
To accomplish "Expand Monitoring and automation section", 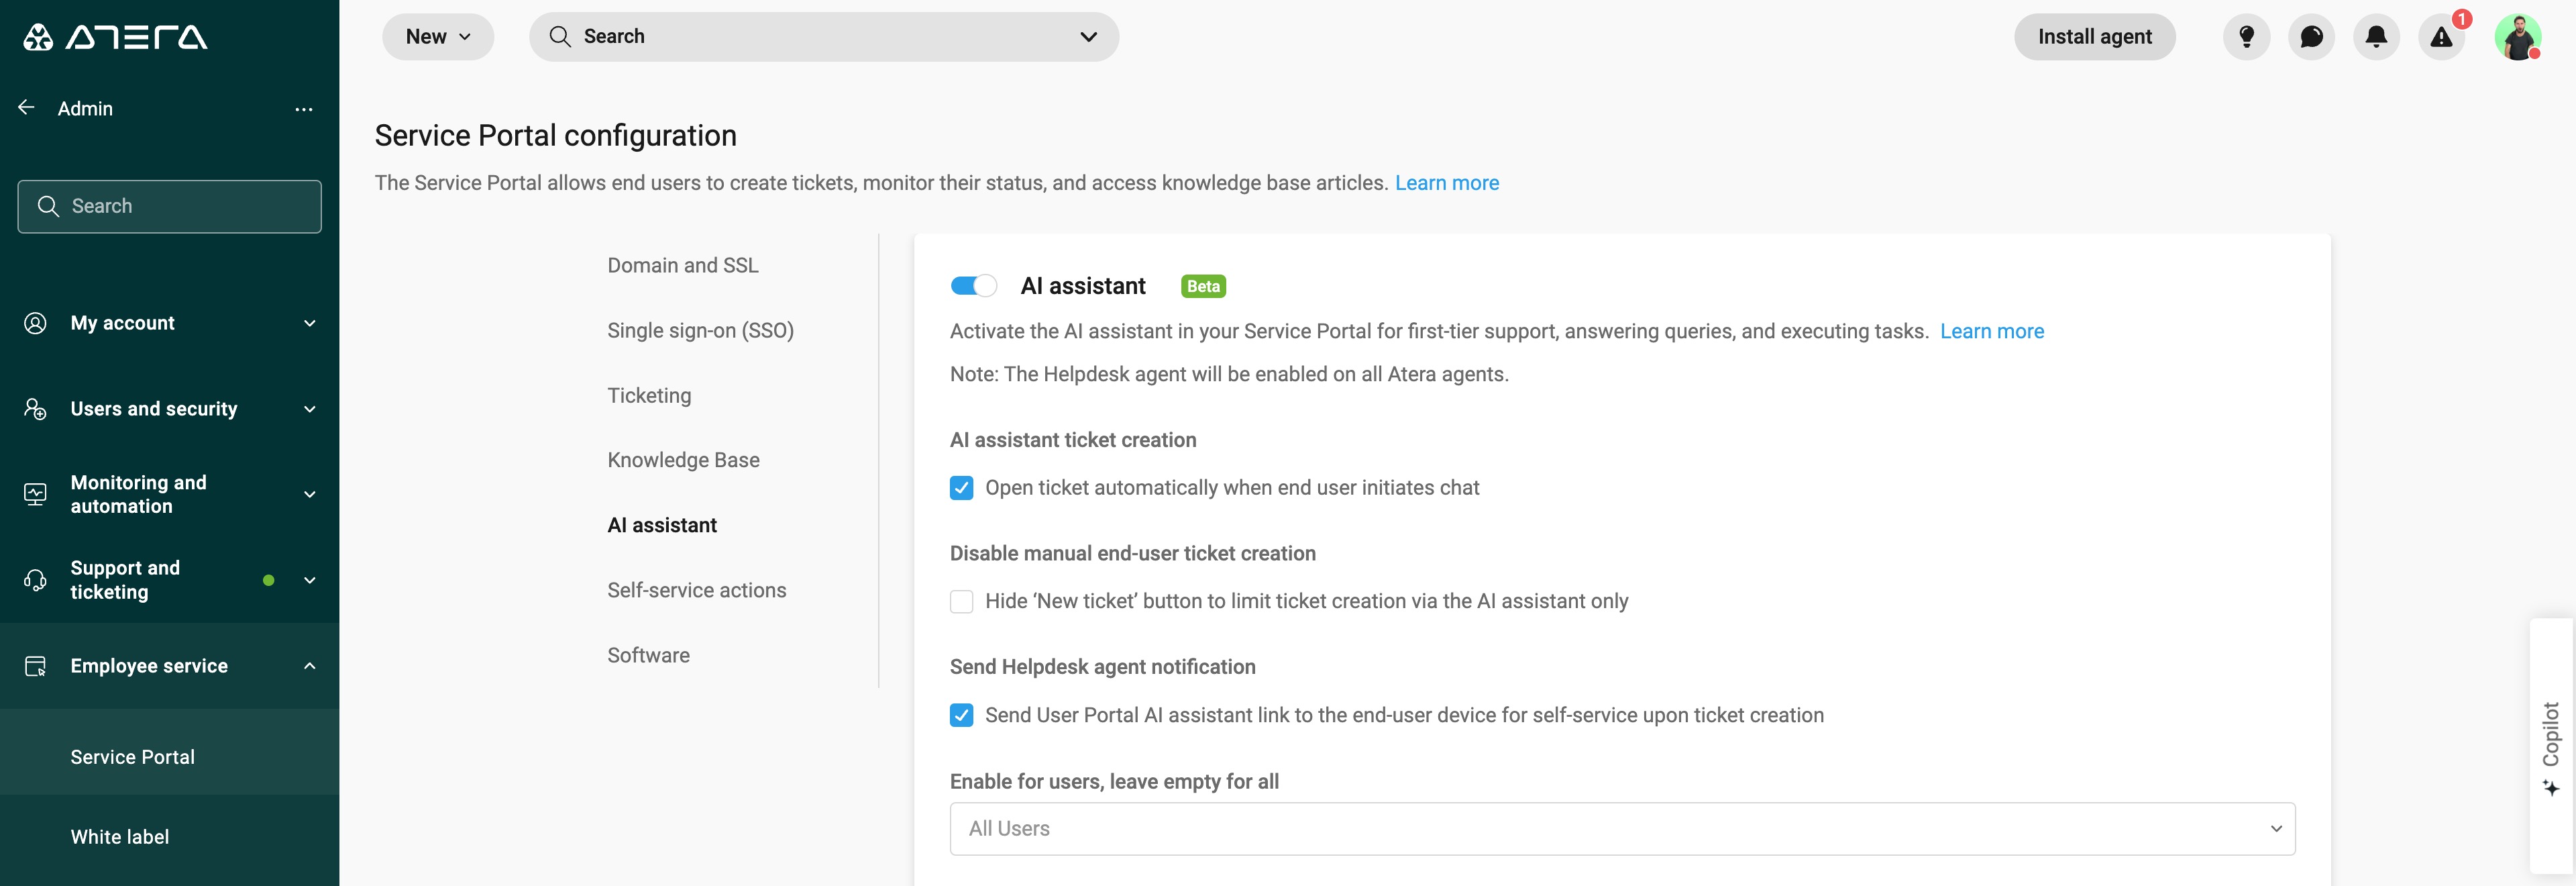I will [310, 494].
